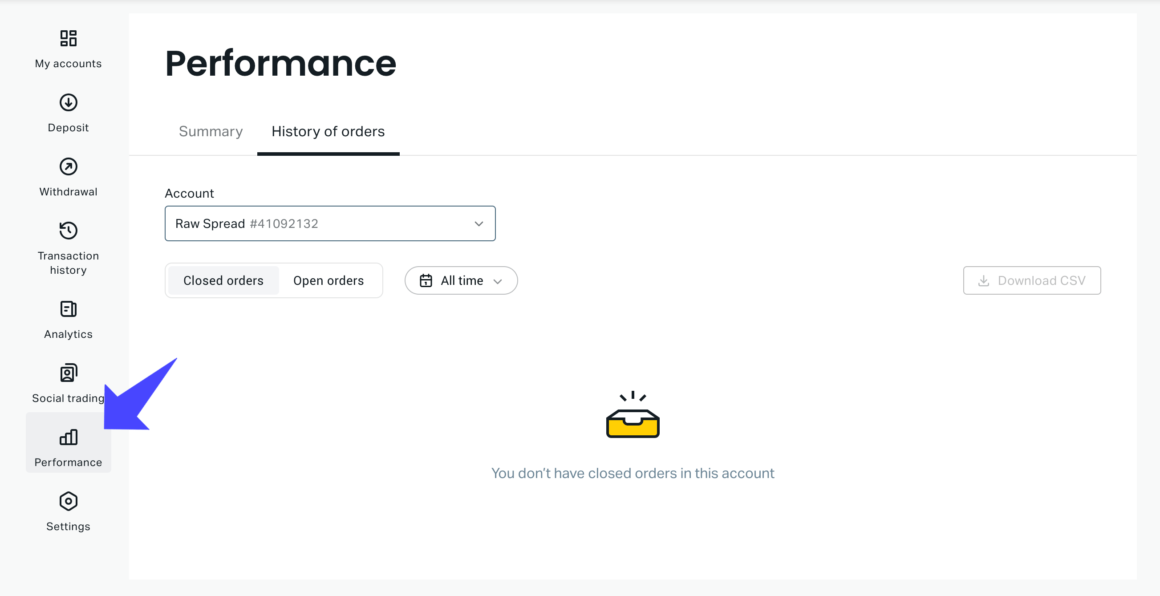Click calendar icon in All time filter
The image size is (1160, 596).
(426, 281)
